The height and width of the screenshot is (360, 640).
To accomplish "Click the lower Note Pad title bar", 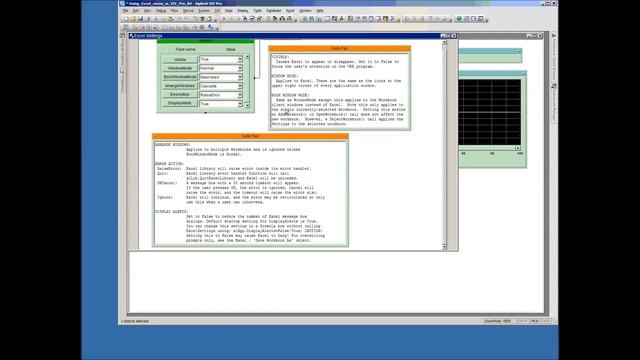I will click(250, 136).
